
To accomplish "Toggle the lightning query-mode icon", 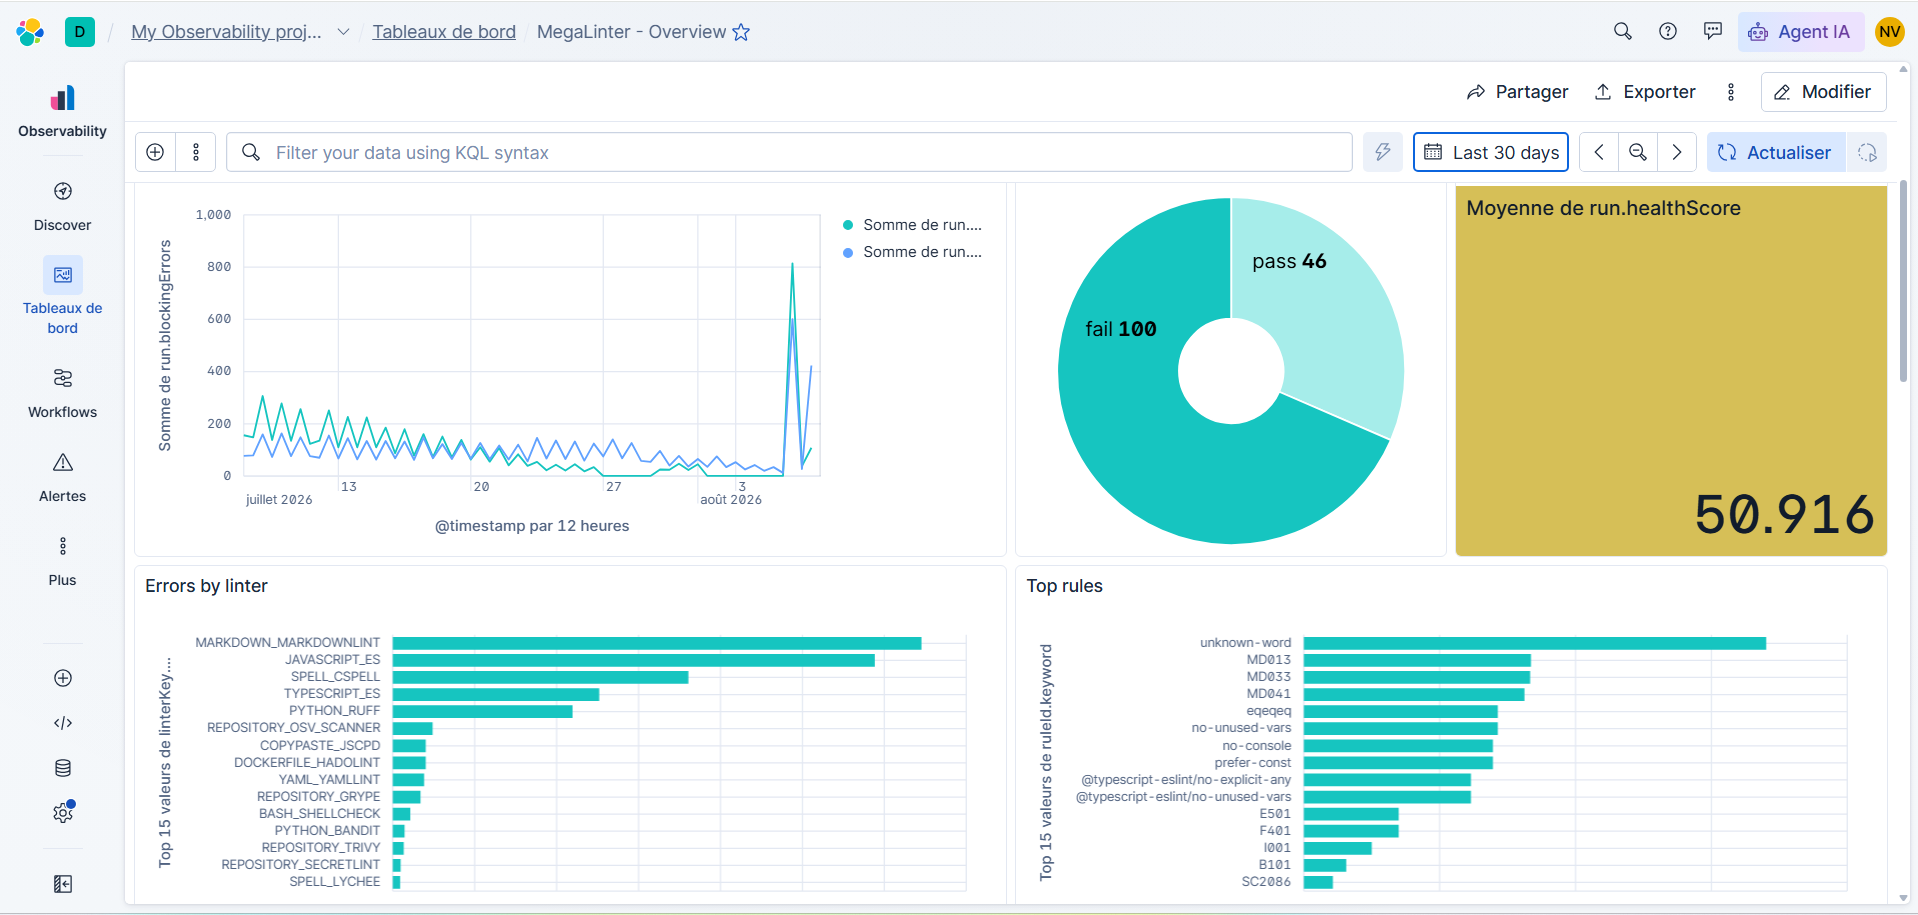I will click(1383, 152).
